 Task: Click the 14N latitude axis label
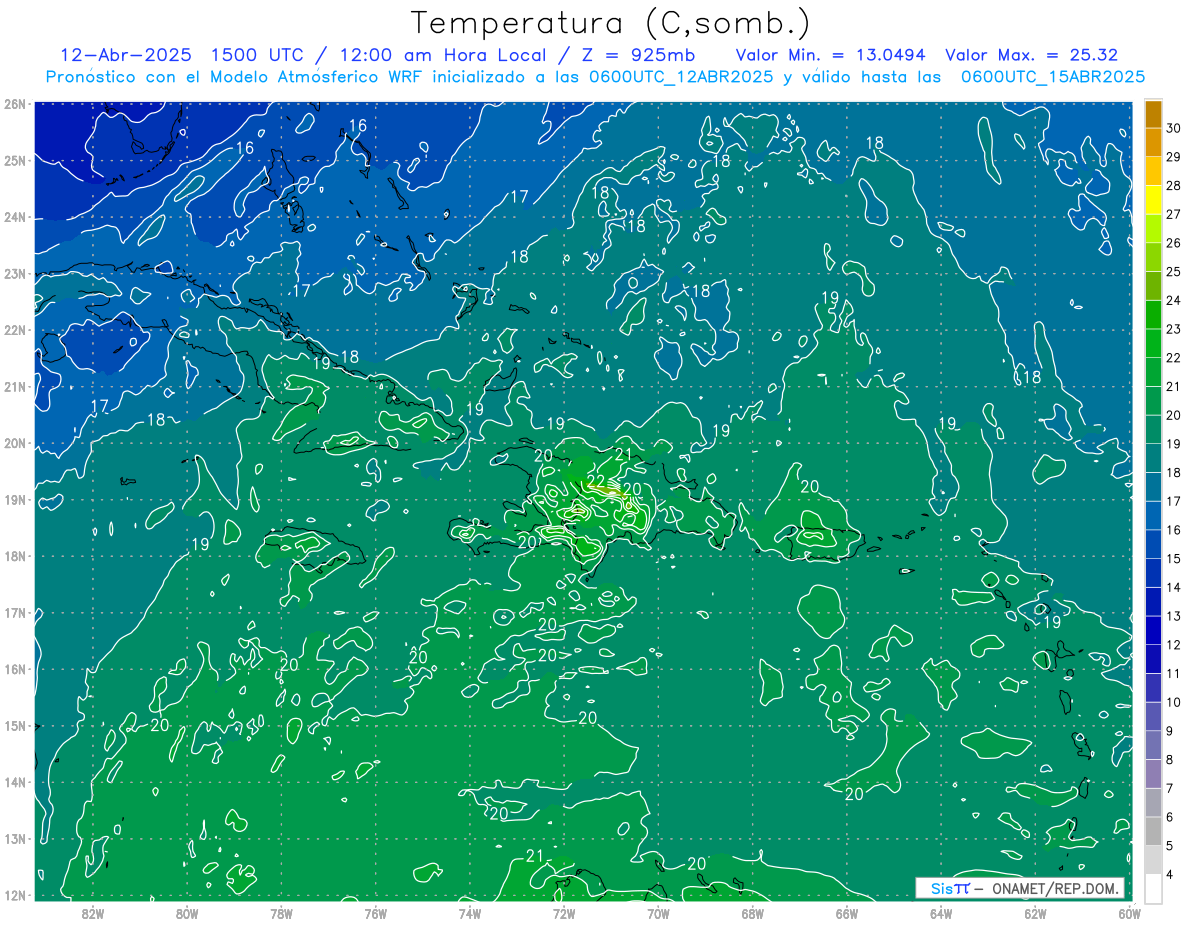tap(15, 782)
